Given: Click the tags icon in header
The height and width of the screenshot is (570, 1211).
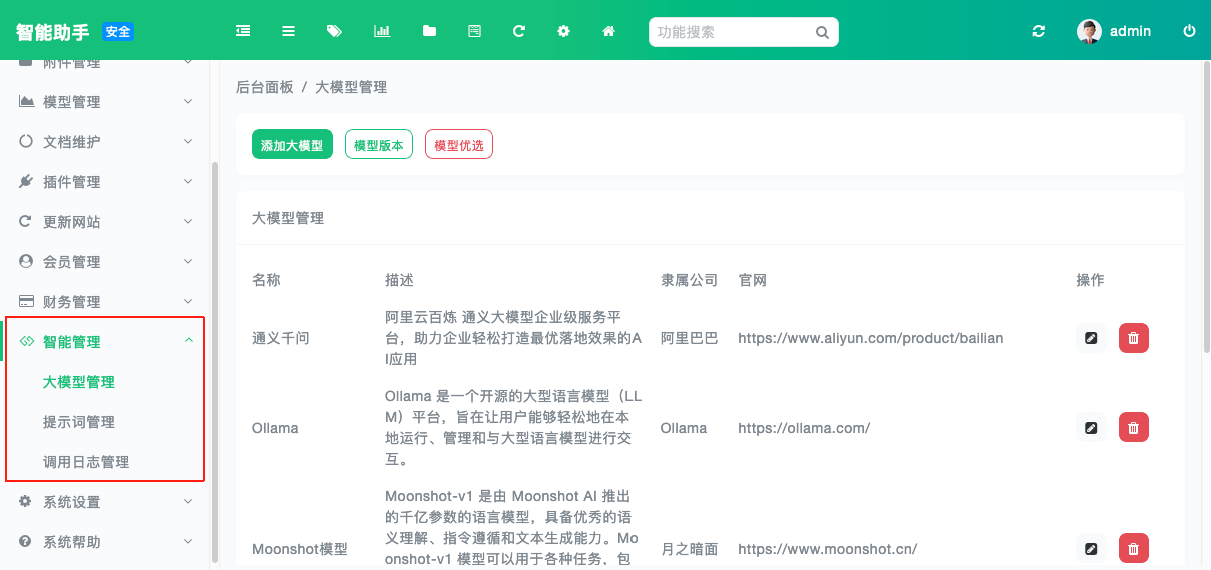Looking at the screenshot, I should pyautogui.click(x=334, y=31).
